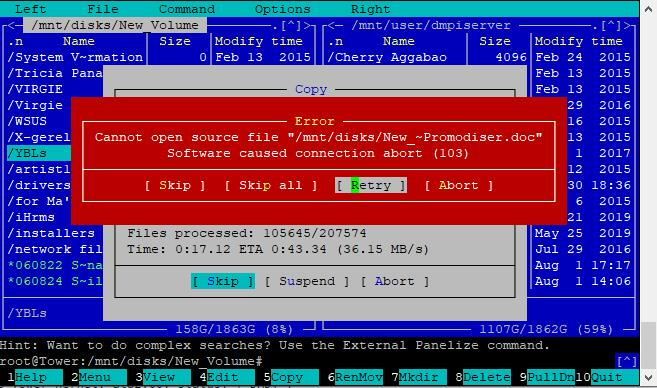Image resolution: width=657 pixels, height=388 pixels.
Task: Open the Options menu
Action: pos(283,9)
